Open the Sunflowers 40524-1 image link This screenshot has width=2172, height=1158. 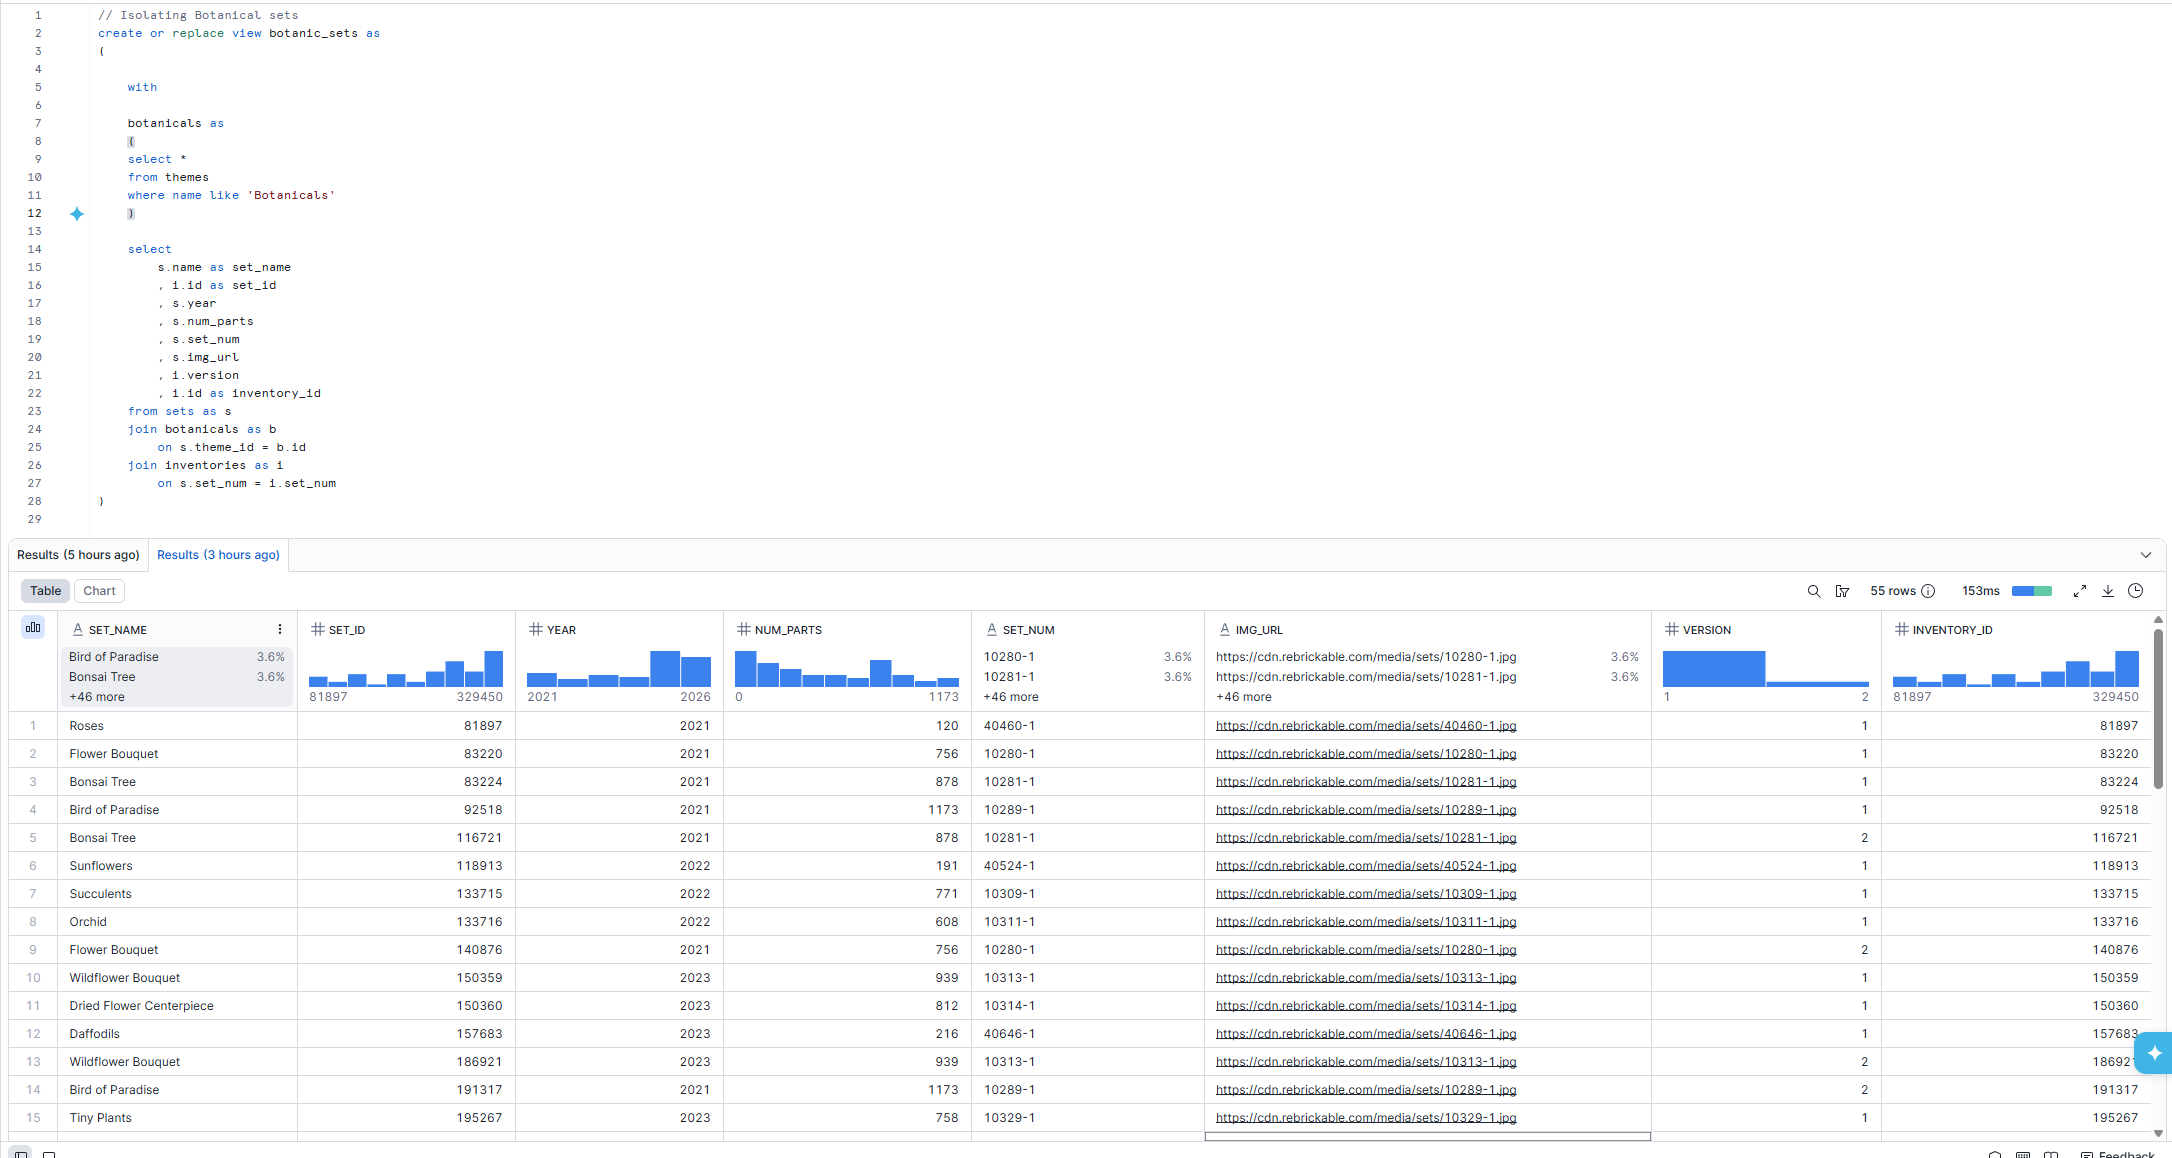pyautogui.click(x=1366, y=866)
